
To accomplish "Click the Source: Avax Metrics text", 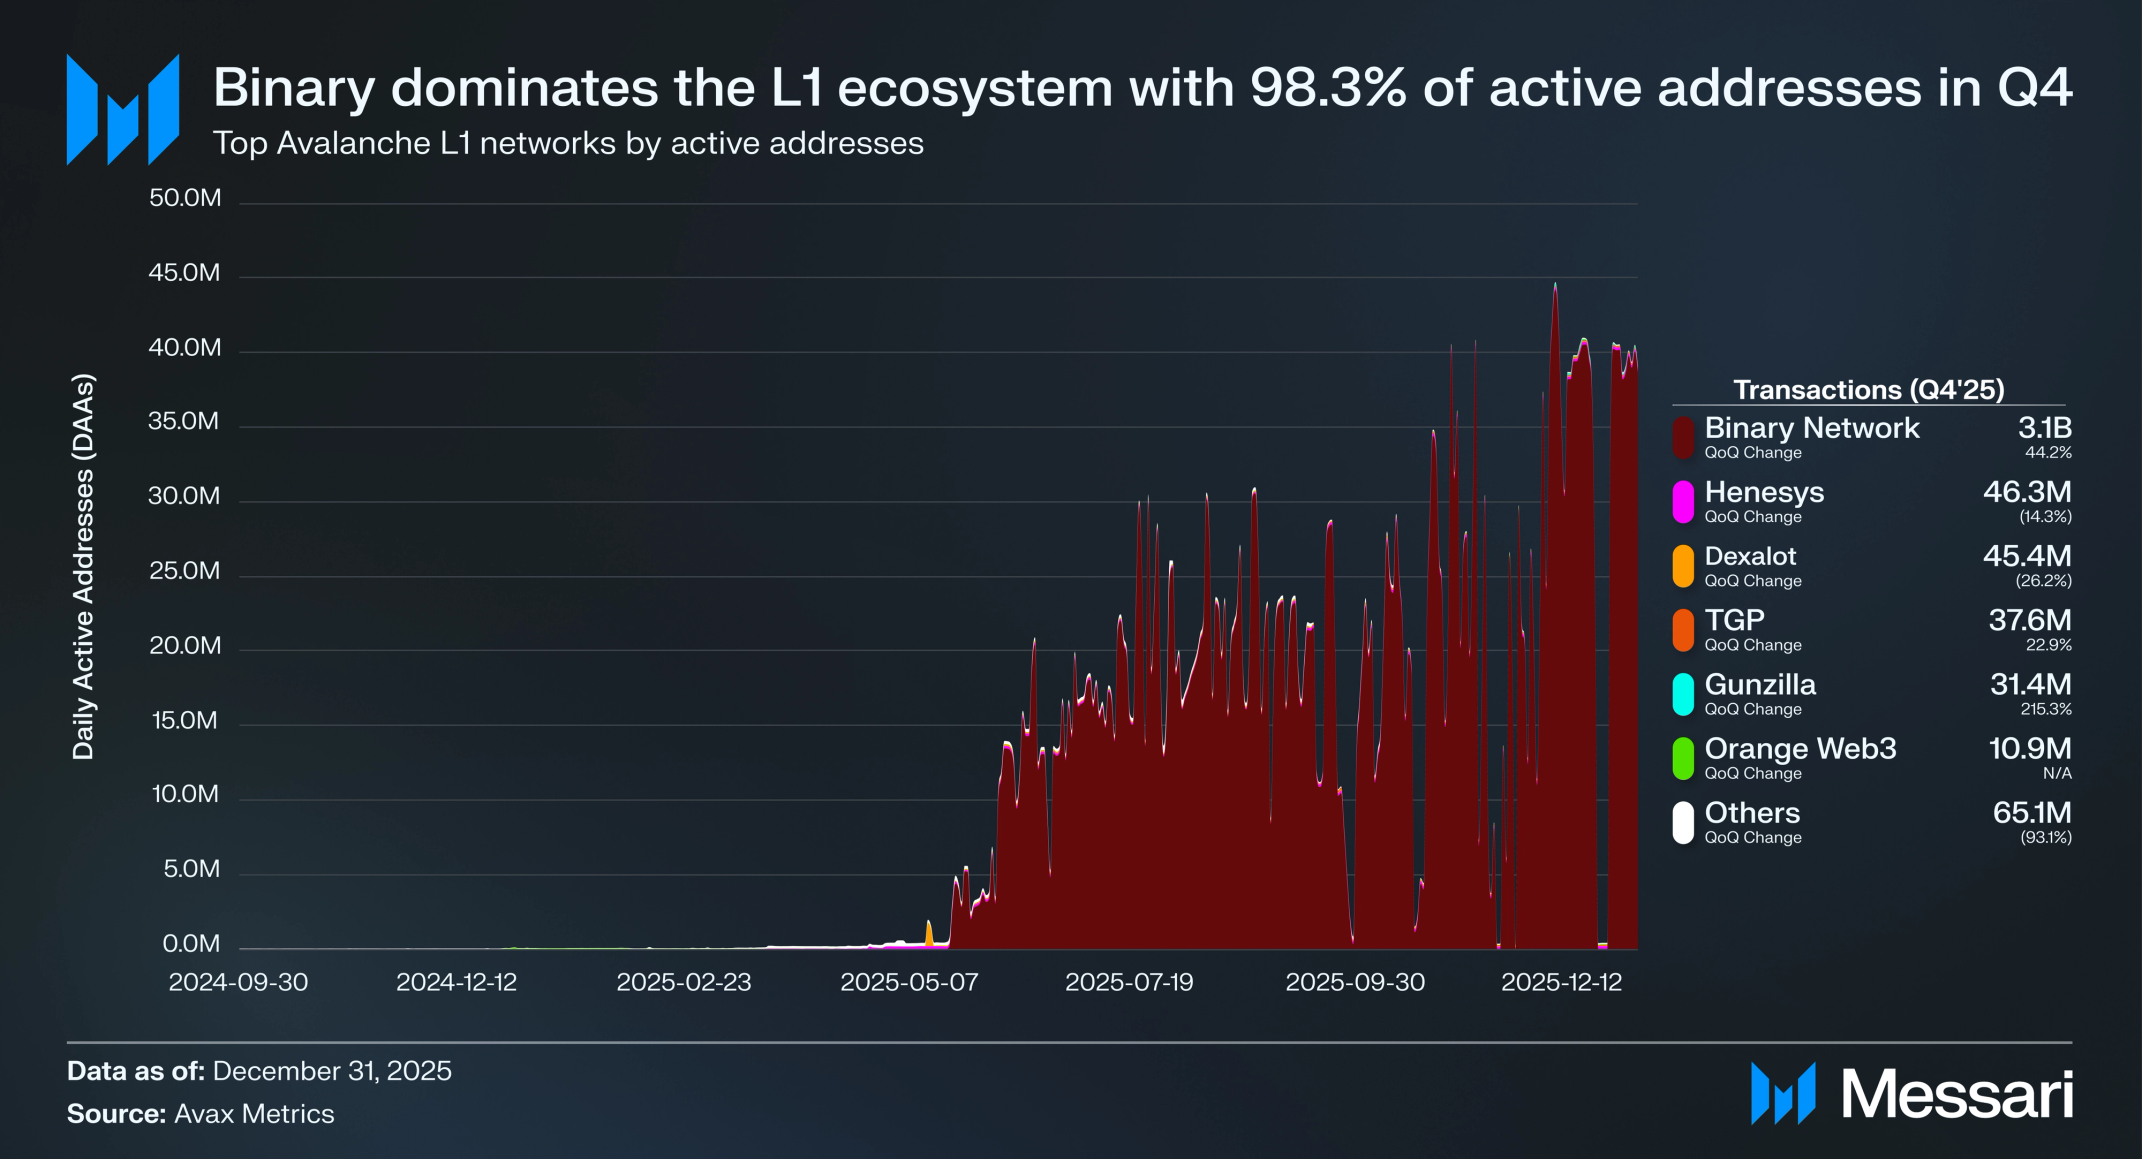I will (x=200, y=1114).
